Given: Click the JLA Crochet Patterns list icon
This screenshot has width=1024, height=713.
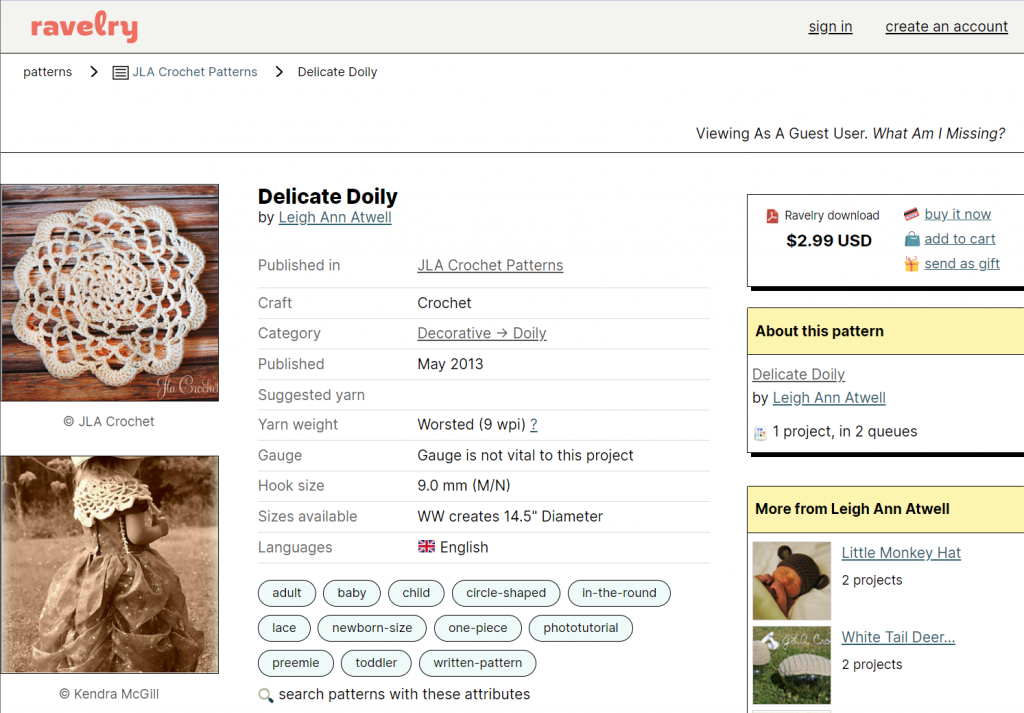Looking at the screenshot, I should (x=120, y=72).
